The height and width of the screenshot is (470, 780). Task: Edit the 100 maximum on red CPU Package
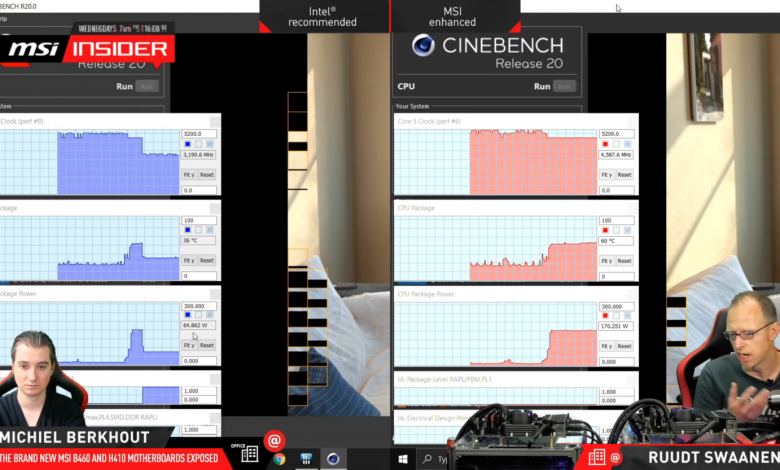click(x=617, y=220)
